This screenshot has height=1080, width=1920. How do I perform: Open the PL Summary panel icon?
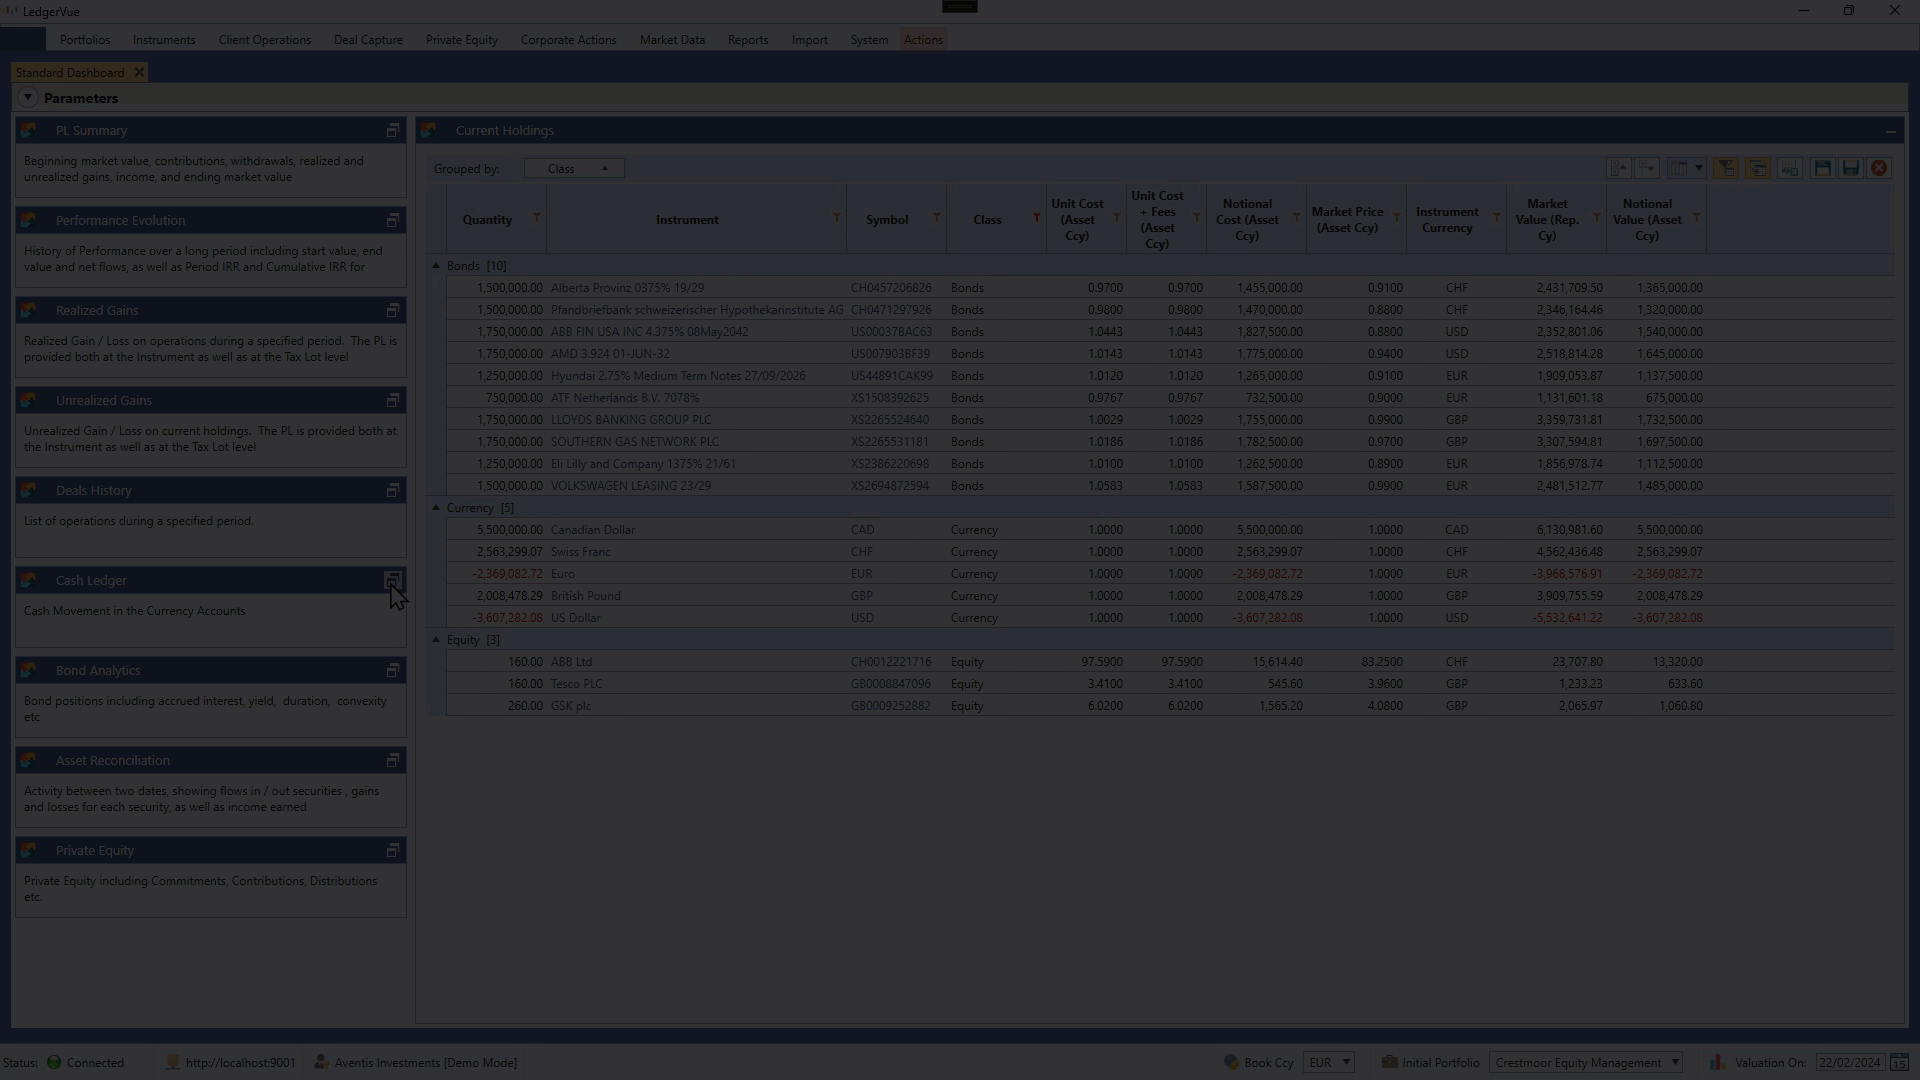click(393, 130)
